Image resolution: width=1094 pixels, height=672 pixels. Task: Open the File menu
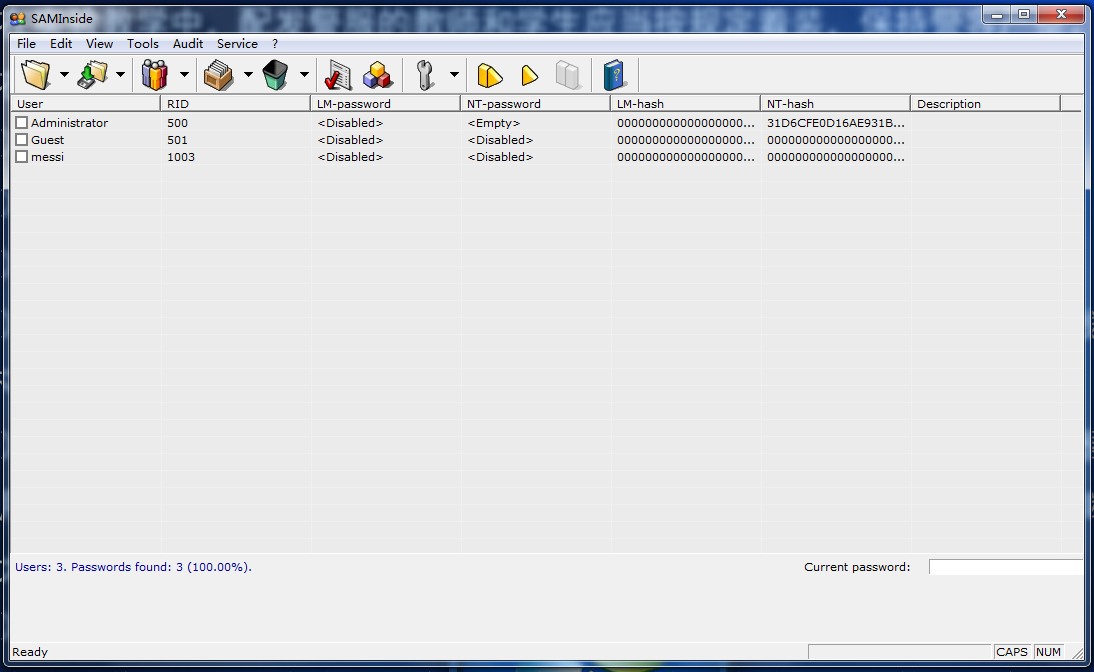pyautogui.click(x=27, y=43)
